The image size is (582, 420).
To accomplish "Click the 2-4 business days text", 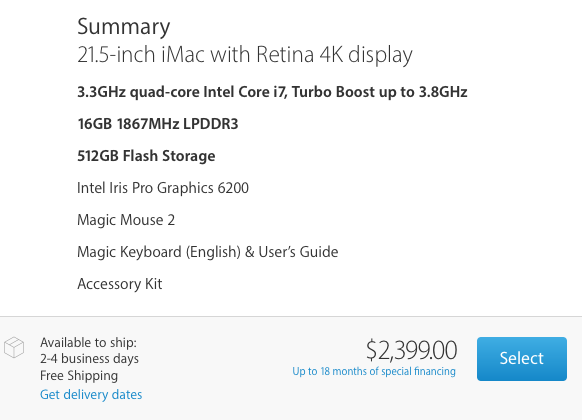I will 89,359.
